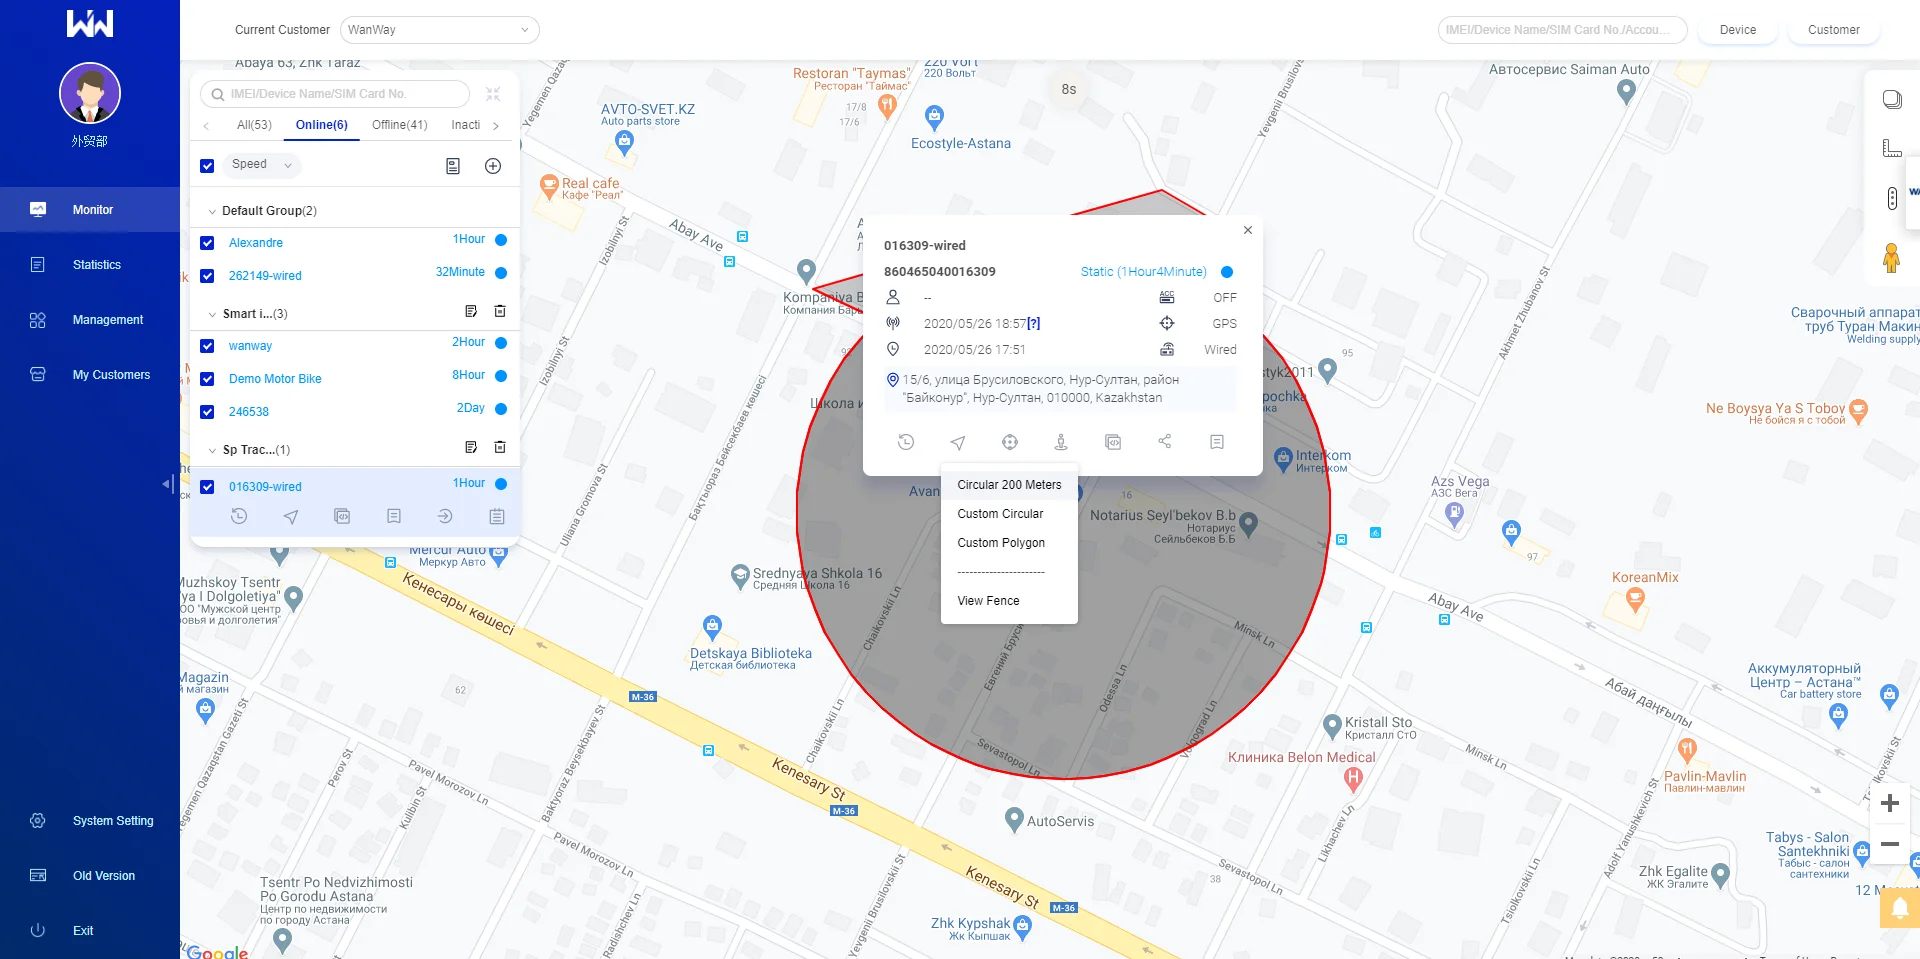The height and width of the screenshot is (959, 1920).
Task: Uncheck the 016309-wired checkbox
Action: (207, 487)
